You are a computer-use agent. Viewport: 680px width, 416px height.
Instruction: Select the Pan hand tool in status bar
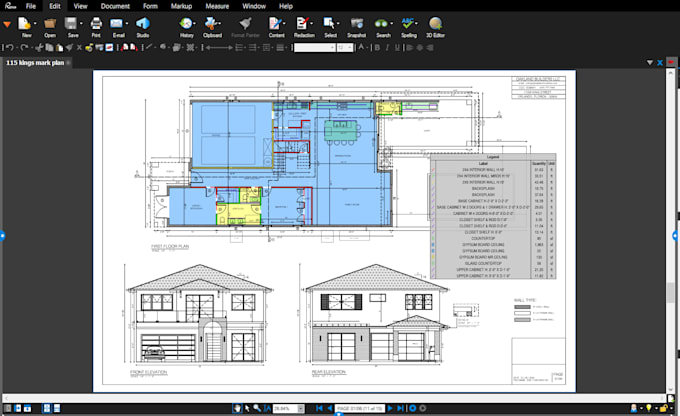coord(237,408)
